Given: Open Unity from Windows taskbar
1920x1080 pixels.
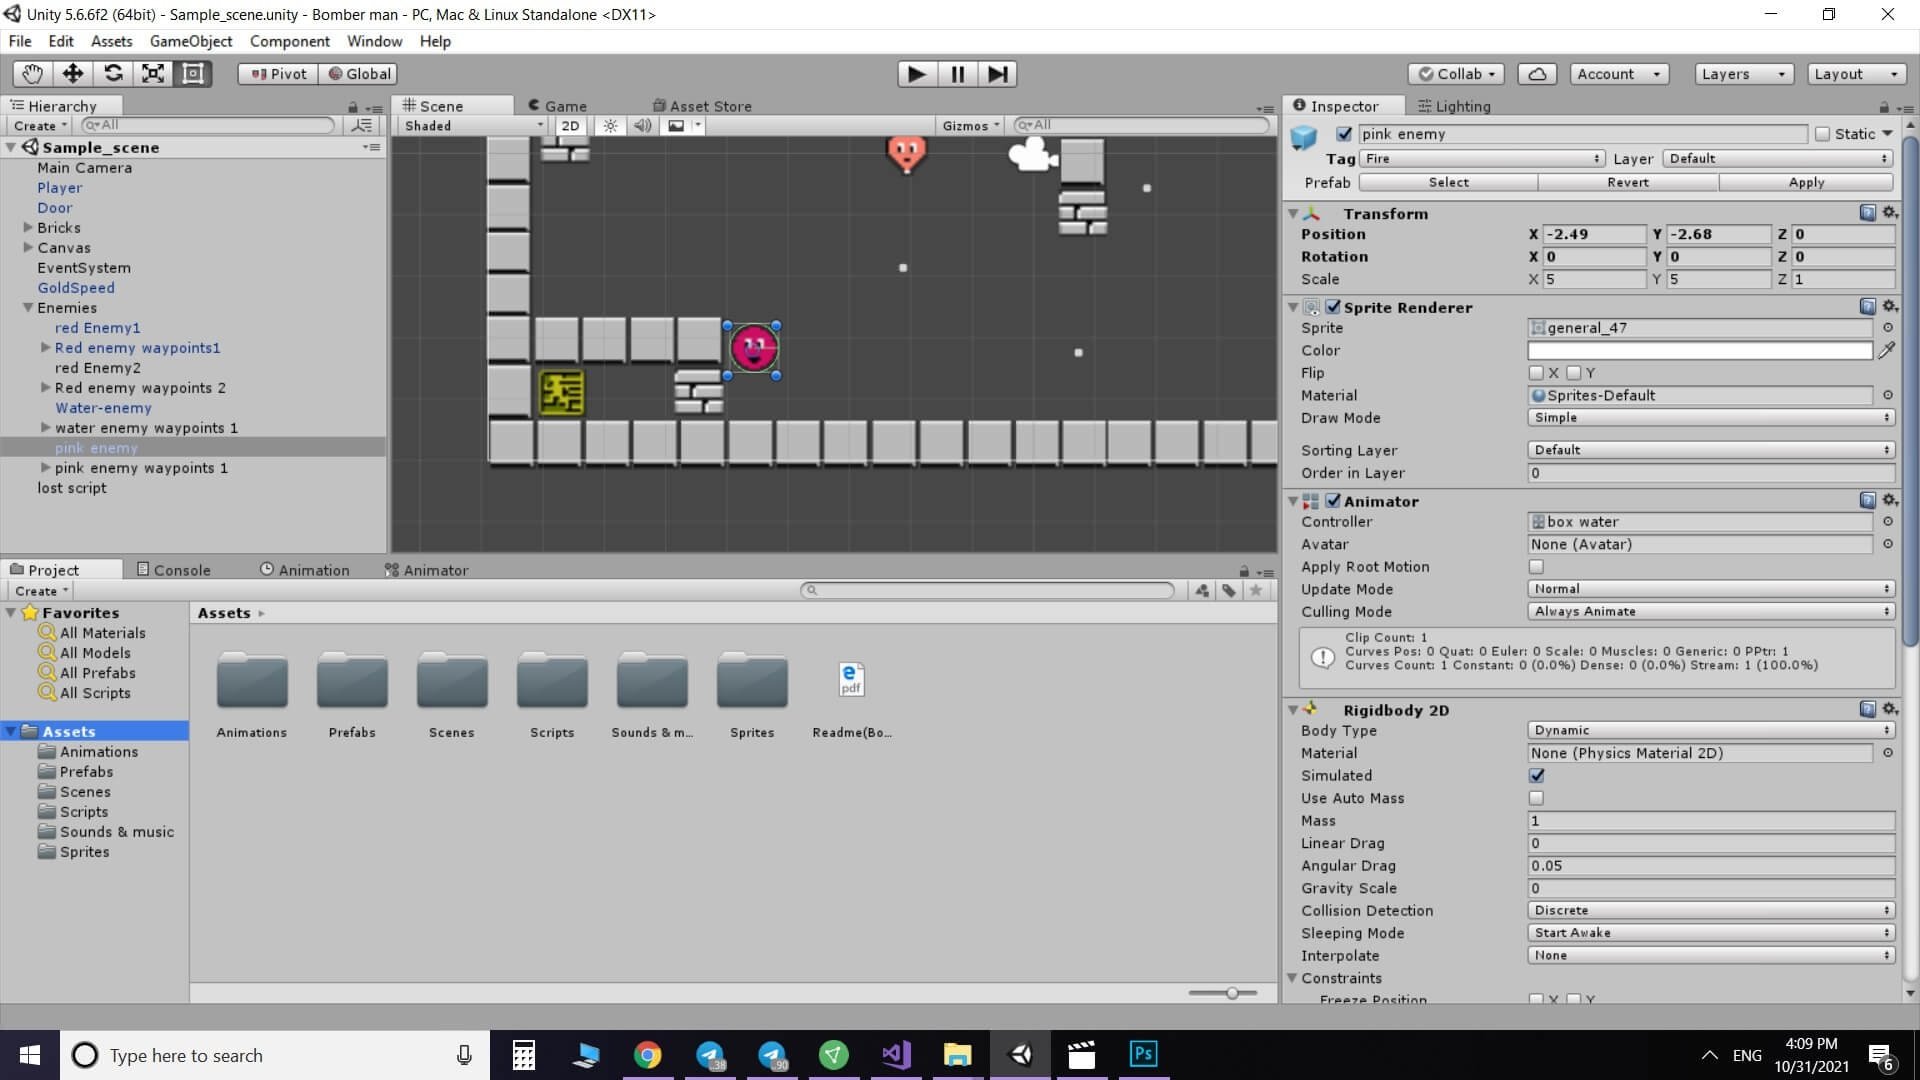Looking at the screenshot, I should [1021, 1055].
